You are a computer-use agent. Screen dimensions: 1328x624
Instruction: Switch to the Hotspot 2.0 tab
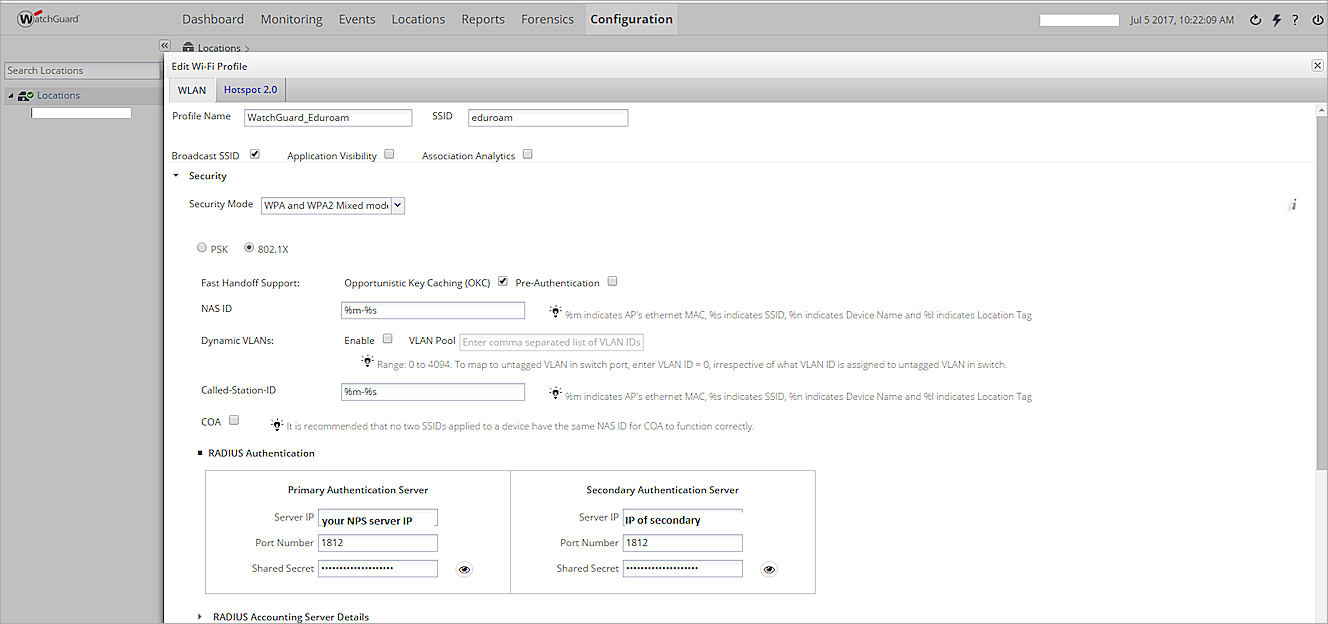(x=249, y=89)
